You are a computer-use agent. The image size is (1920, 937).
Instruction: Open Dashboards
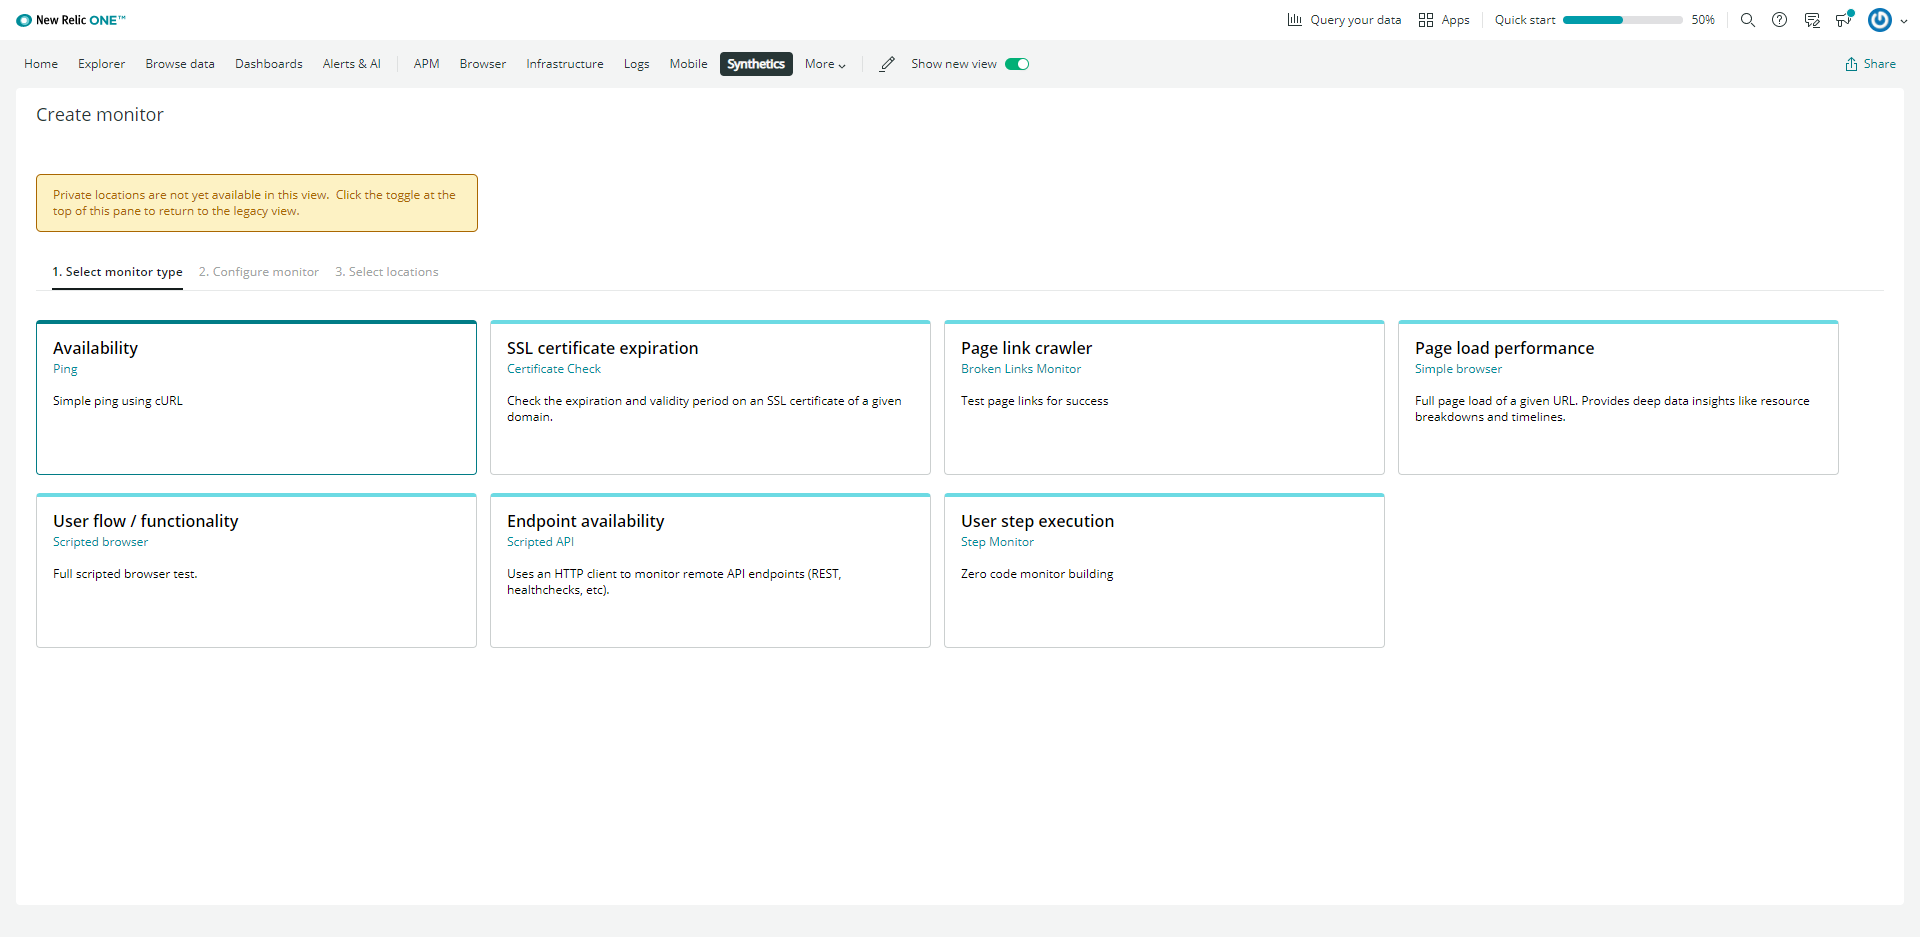click(x=269, y=64)
